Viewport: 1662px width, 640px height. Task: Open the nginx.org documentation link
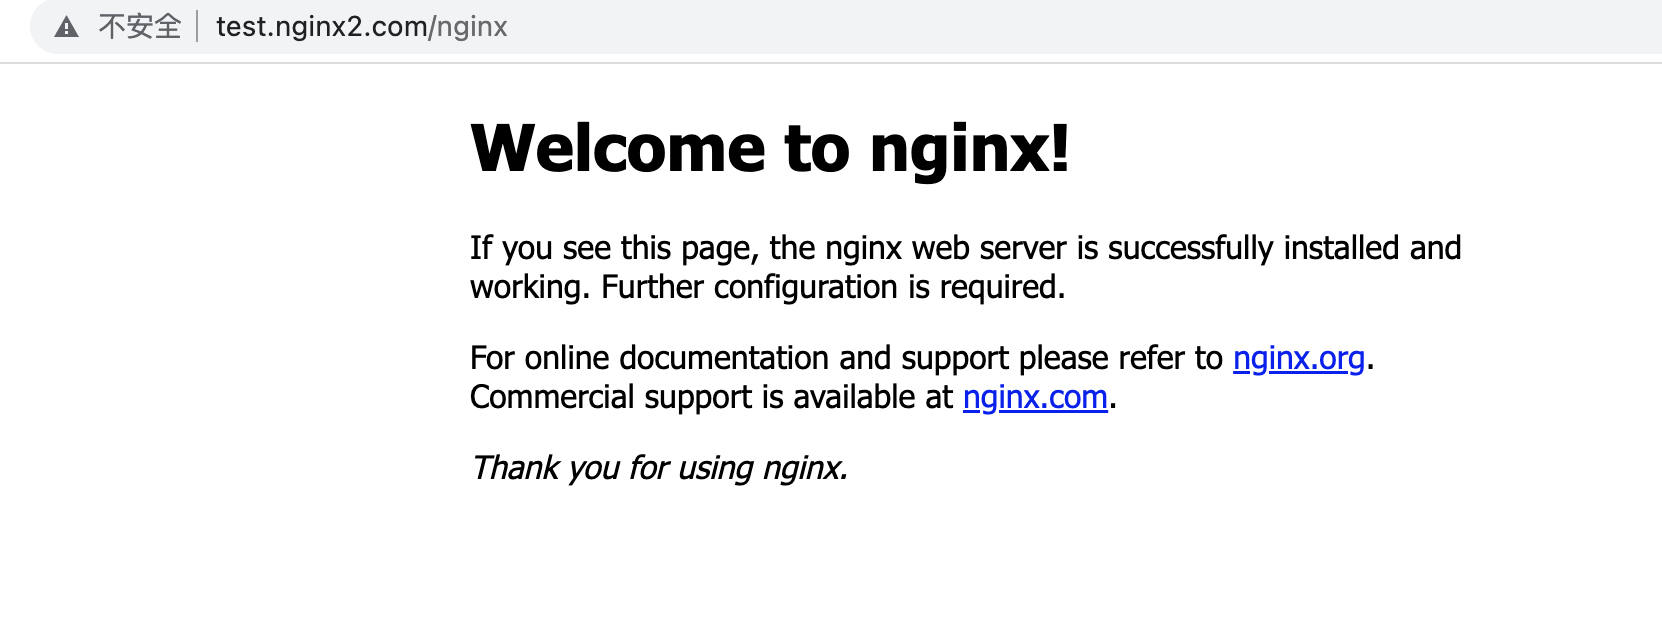[x=1299, y=359]
